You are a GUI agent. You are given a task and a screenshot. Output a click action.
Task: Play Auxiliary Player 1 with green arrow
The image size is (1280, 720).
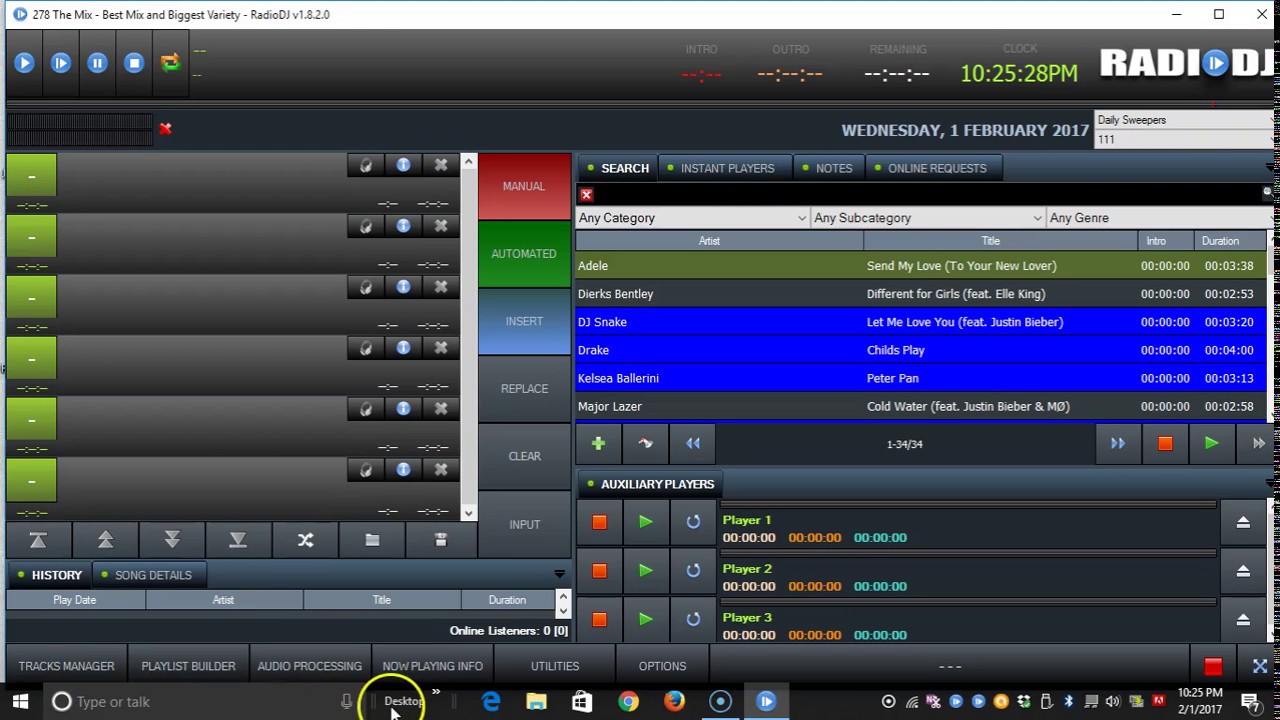pyautogui.click(x=646, y=522)
